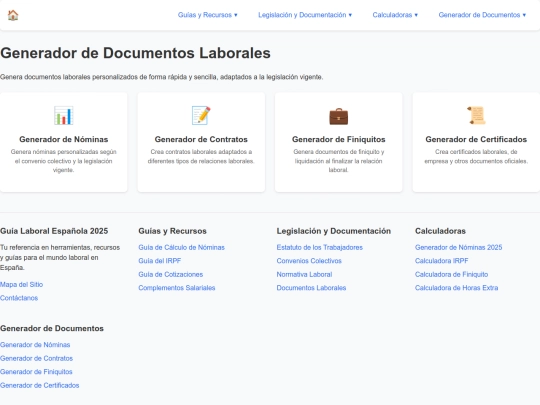Open the Generador de Nóminas card title
Screen dimensions: 540x405
point(64,139)
